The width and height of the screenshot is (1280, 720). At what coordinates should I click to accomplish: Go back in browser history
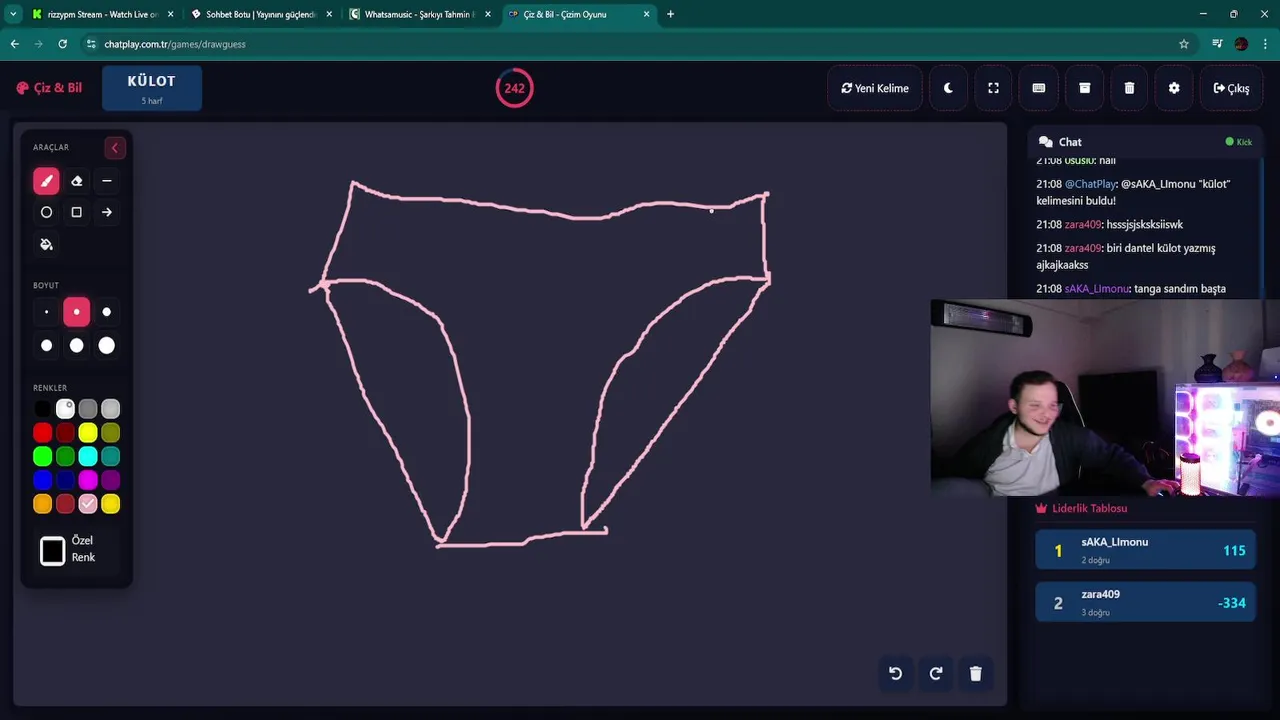[x=14, y=44]
